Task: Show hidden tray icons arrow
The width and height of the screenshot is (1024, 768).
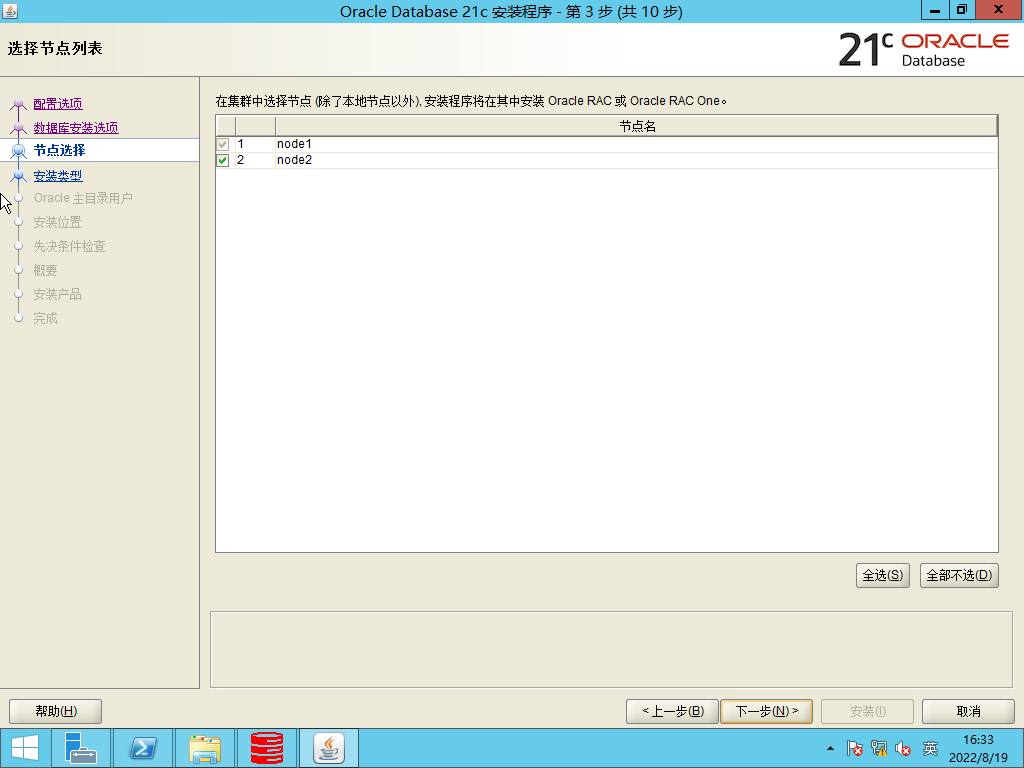Action: (830, 748)
